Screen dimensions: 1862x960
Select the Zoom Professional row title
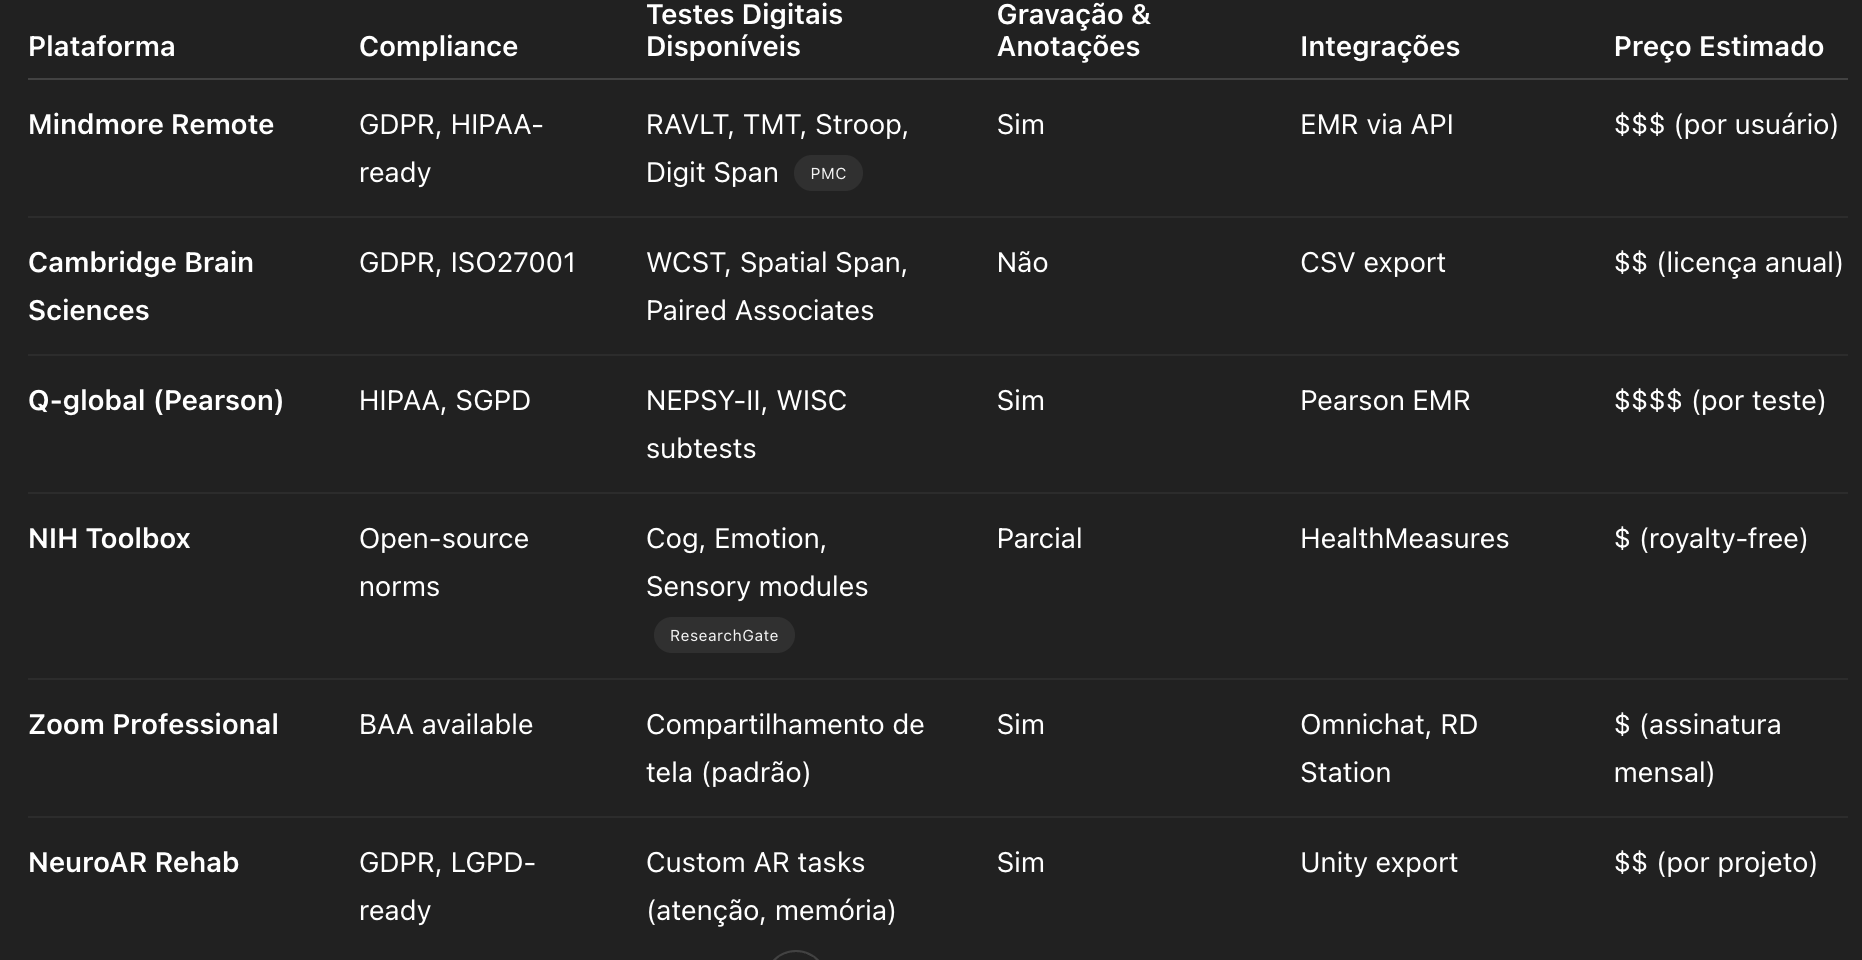pyautogui.click(x=153, y=725)
